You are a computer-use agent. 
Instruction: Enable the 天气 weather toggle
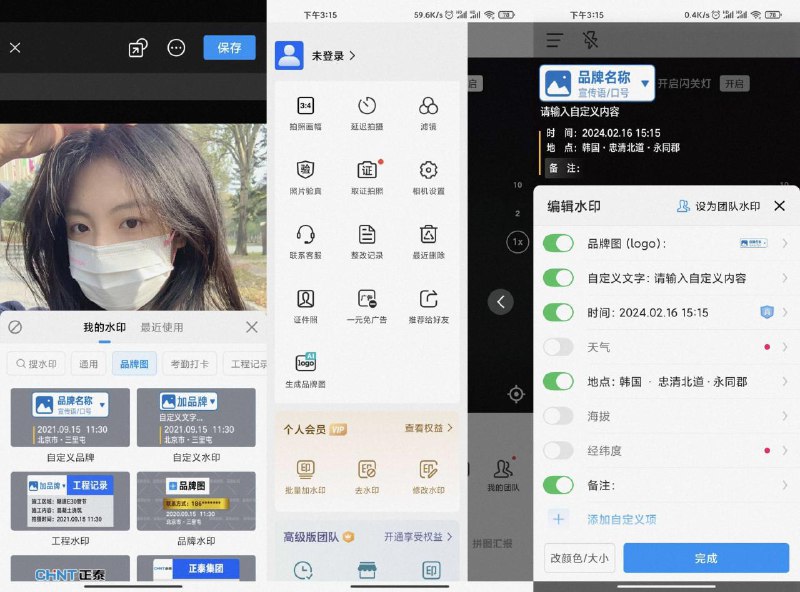pos(559,348)
